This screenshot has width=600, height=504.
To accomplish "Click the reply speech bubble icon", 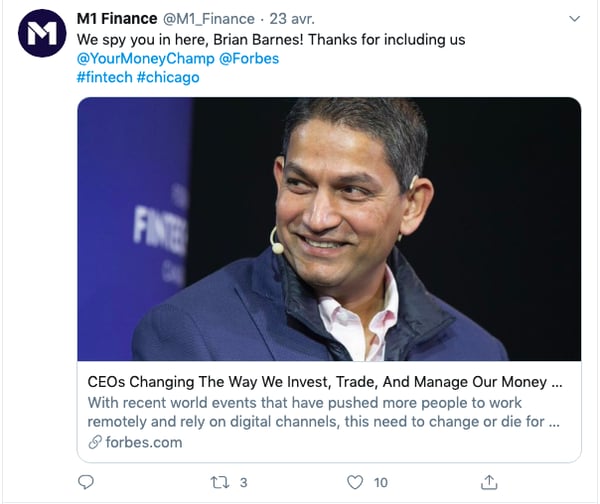I will coord(86,482).
